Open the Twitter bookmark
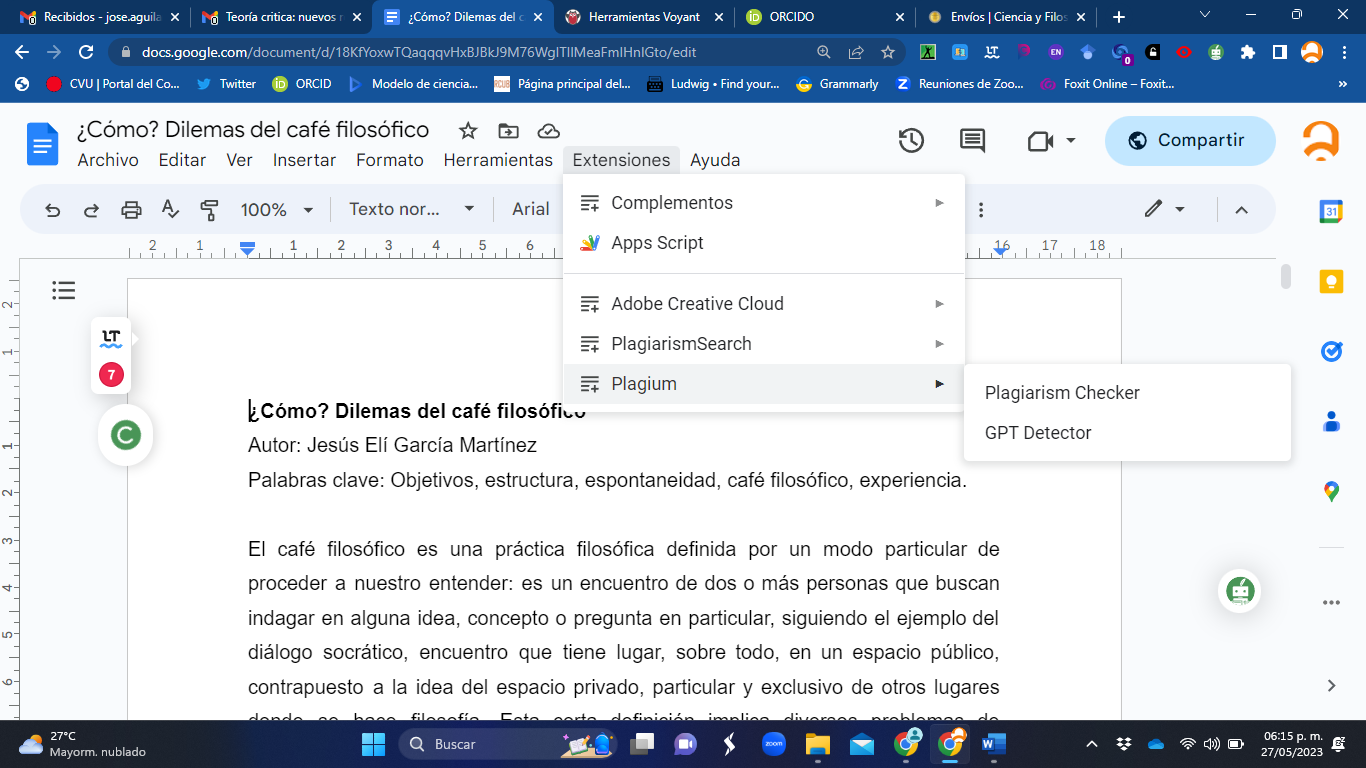The image size is (1366, 768). click(226, 84)
